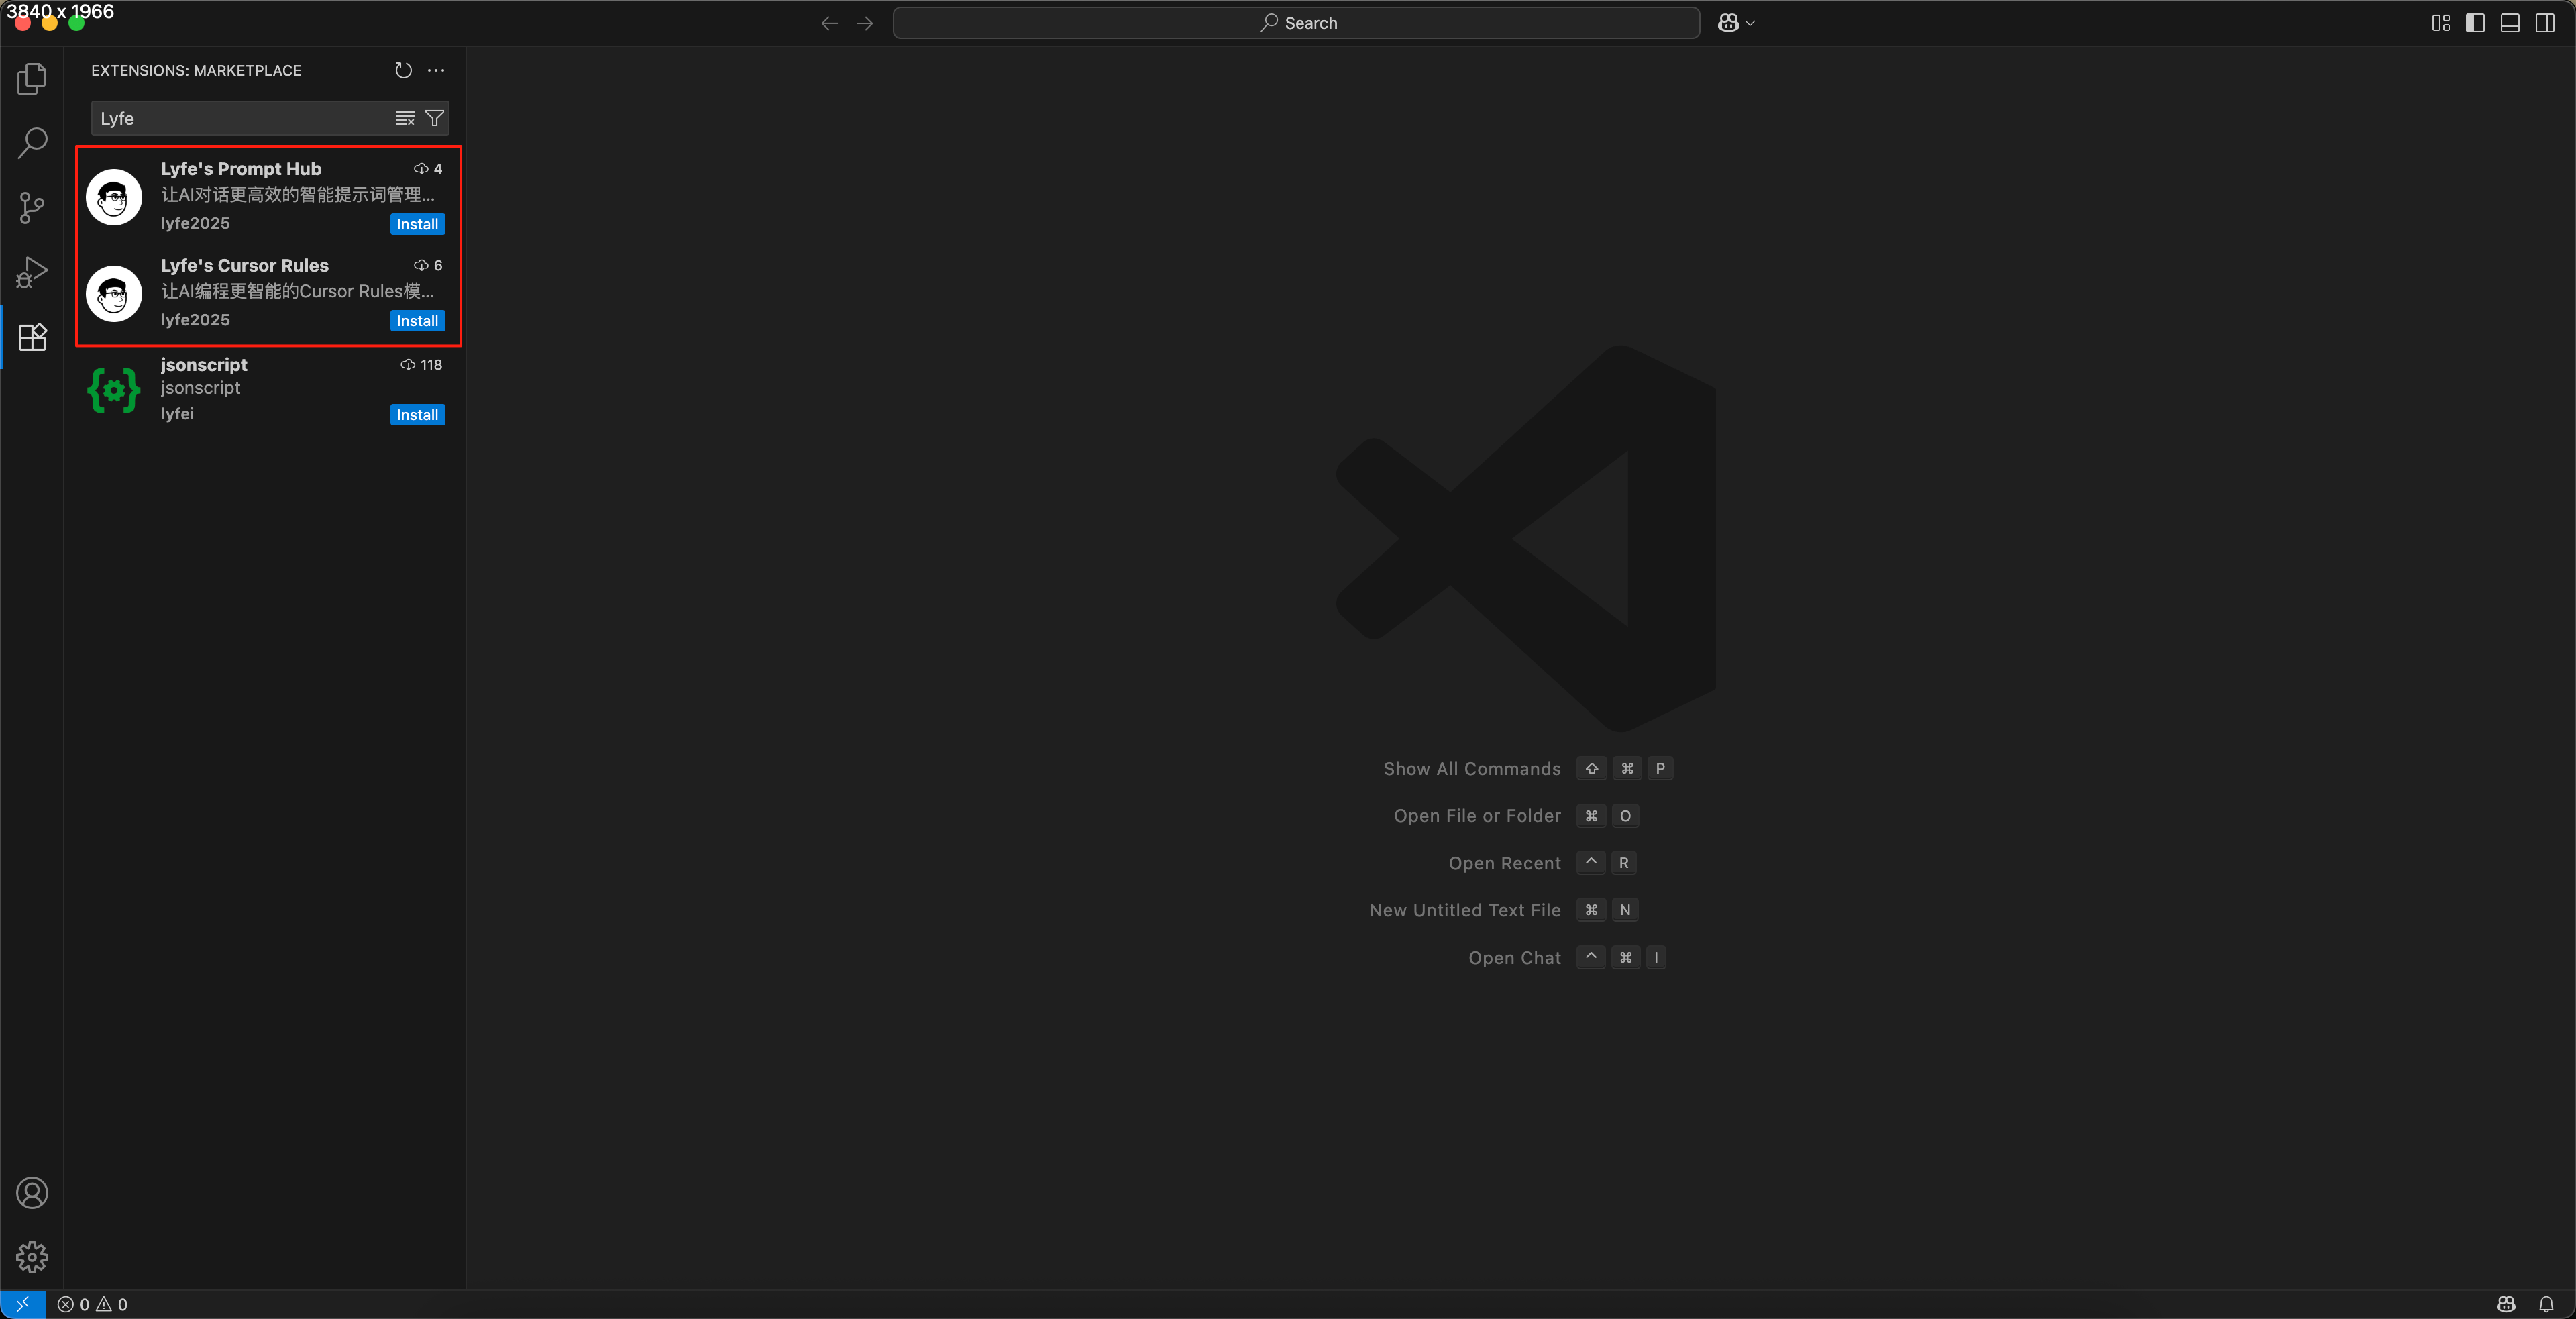Open the notifications bell in status bar
2576x1319 pixels.
tap(2546, 1304)
